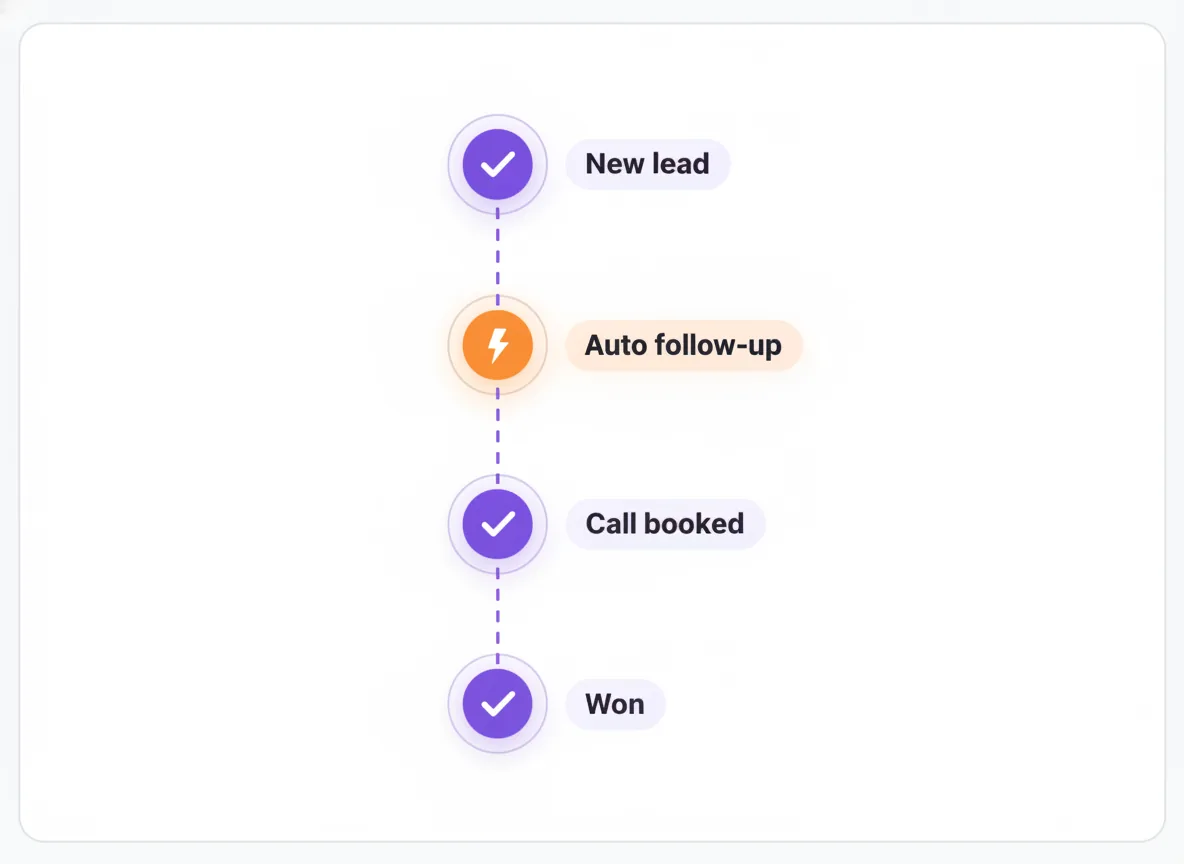Choose the Call booked label pill
This screenshot has width=1184, height=864.
pyautogui.click(x=665, y=524)
